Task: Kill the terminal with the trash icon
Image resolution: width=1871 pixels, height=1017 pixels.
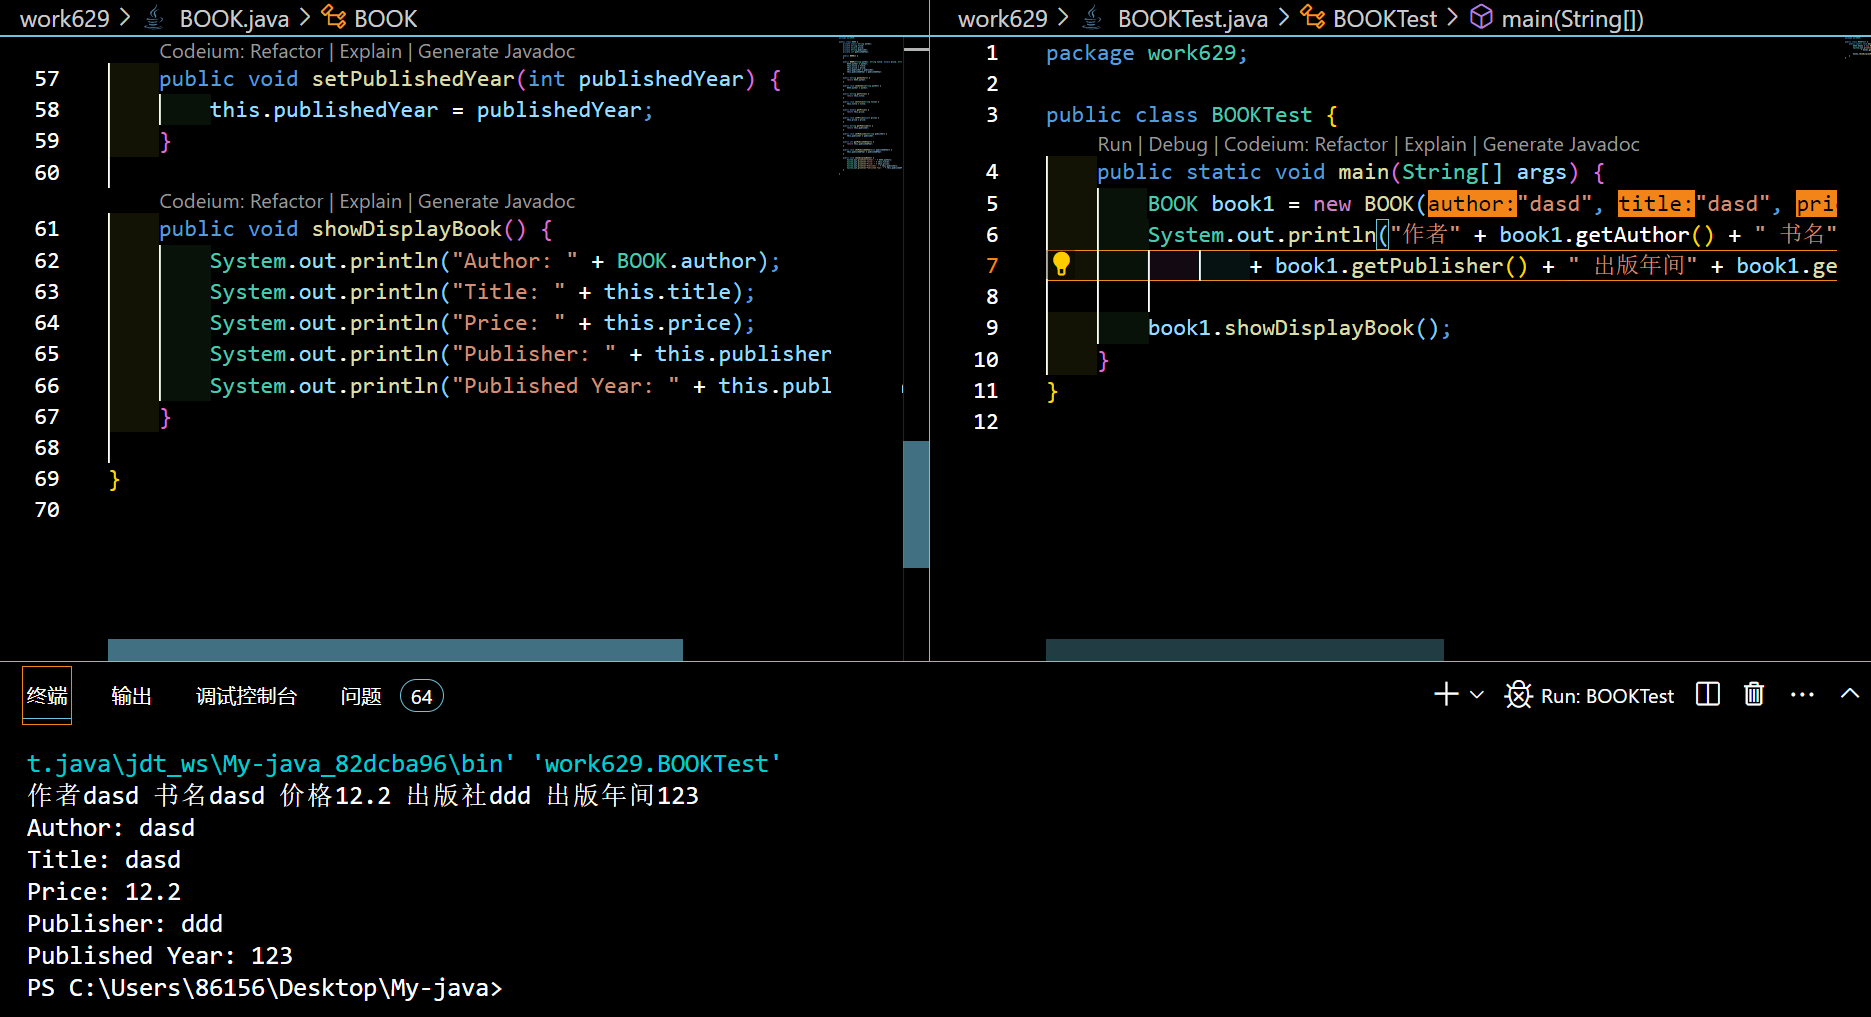Action: coord(1754,695)
